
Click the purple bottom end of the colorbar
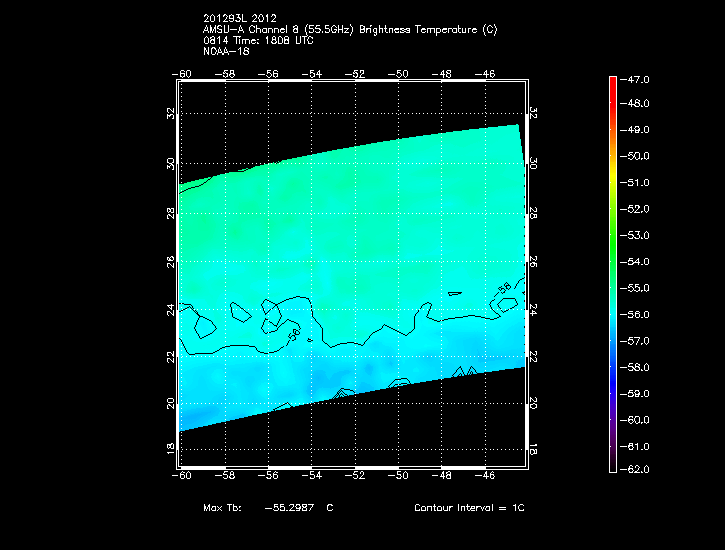(612, 467)
